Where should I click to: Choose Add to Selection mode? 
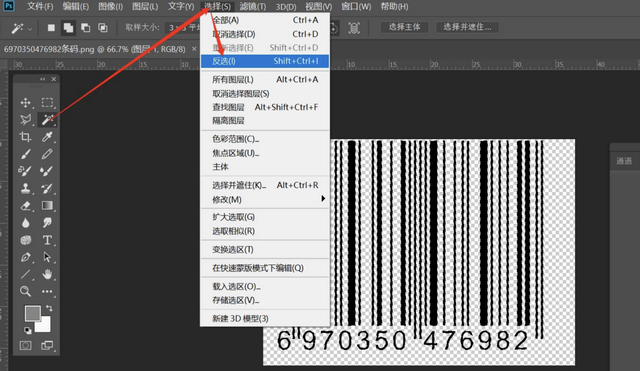click(x=68, y=28)
